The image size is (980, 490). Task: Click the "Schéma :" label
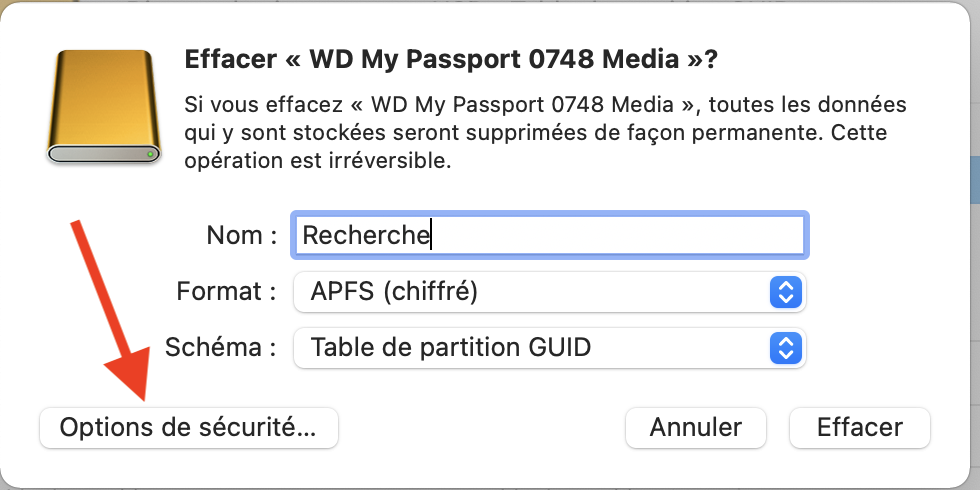[220, 348]
